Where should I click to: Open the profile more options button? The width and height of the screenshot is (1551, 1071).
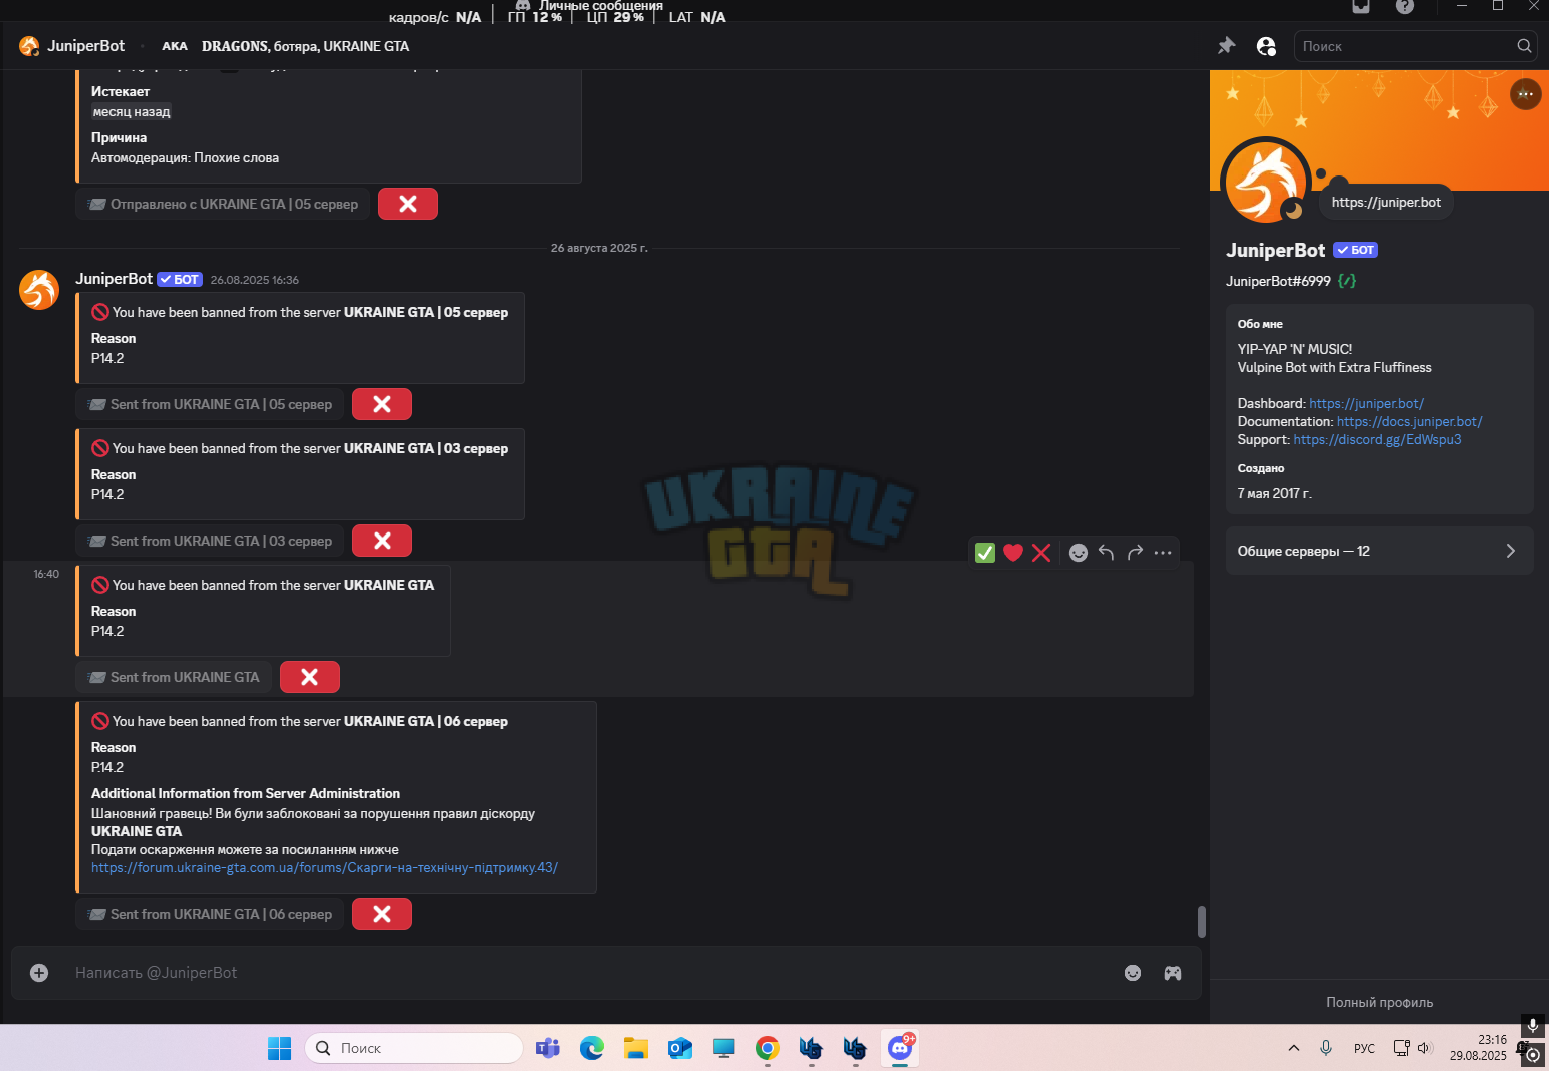click(1525, 94)
